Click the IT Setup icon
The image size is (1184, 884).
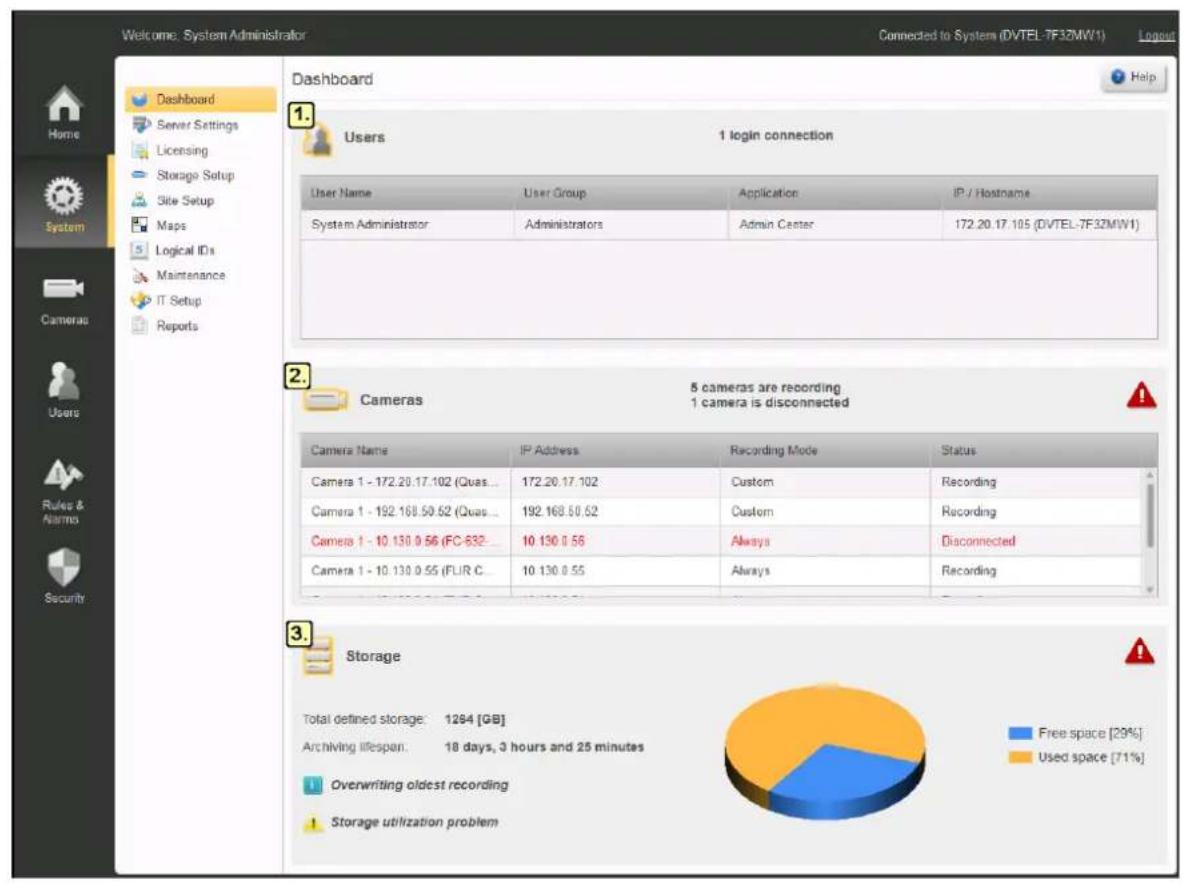coord(140,300)
